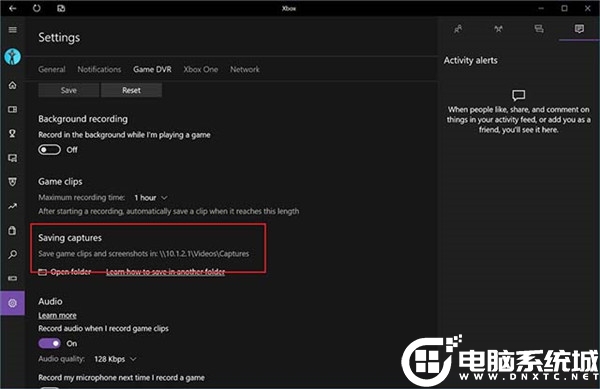Expand Maximum recording time dropdown
The height and width of the screenshot is (389, 600).
pyautogui.click(x=151, y=198)
